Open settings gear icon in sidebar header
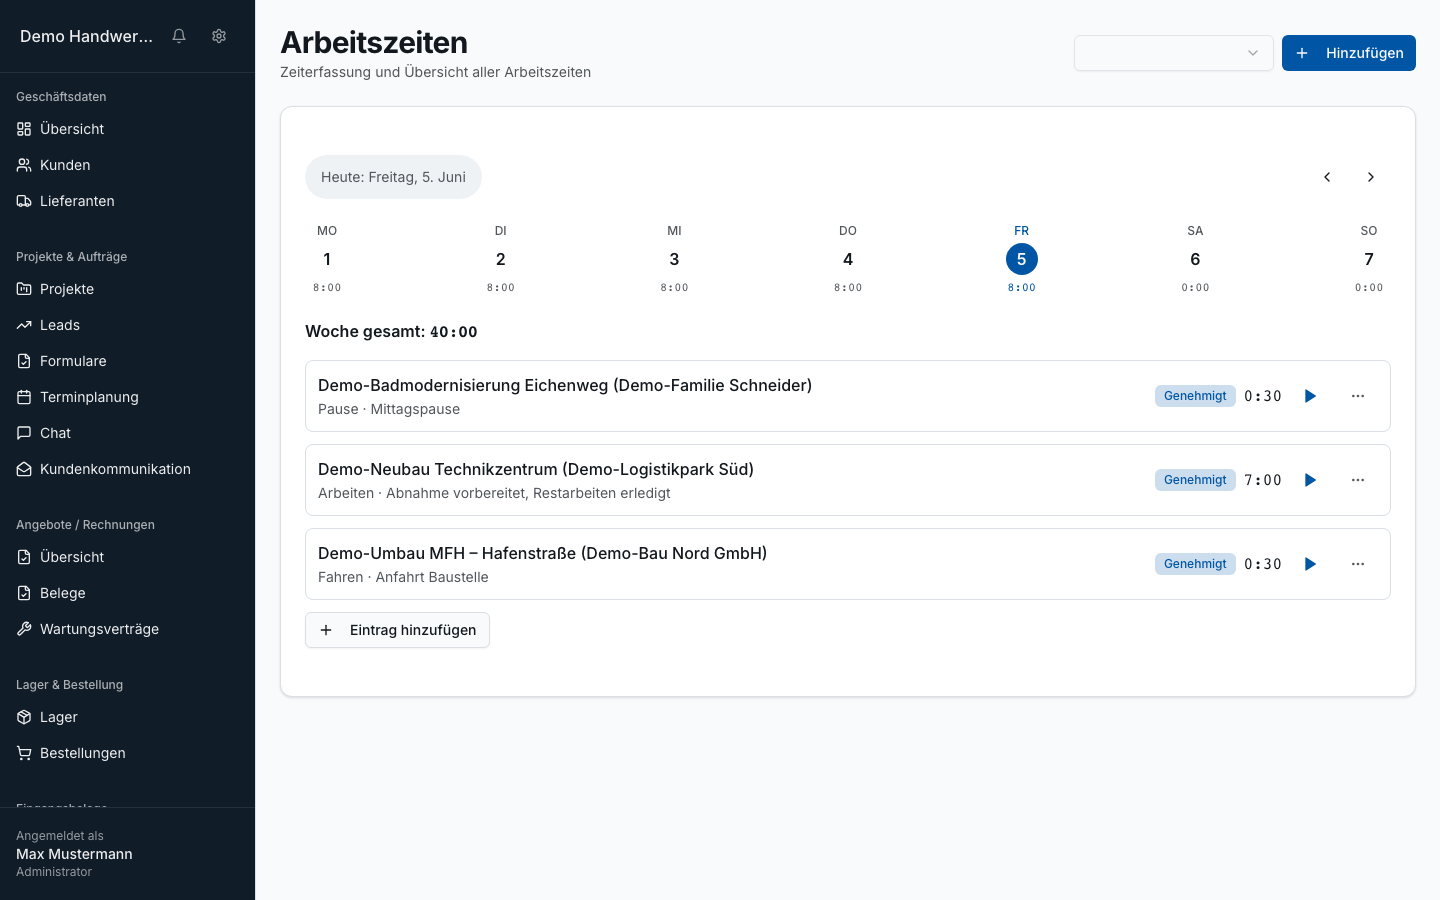The image size is (1440, 900). pos(219,36)
